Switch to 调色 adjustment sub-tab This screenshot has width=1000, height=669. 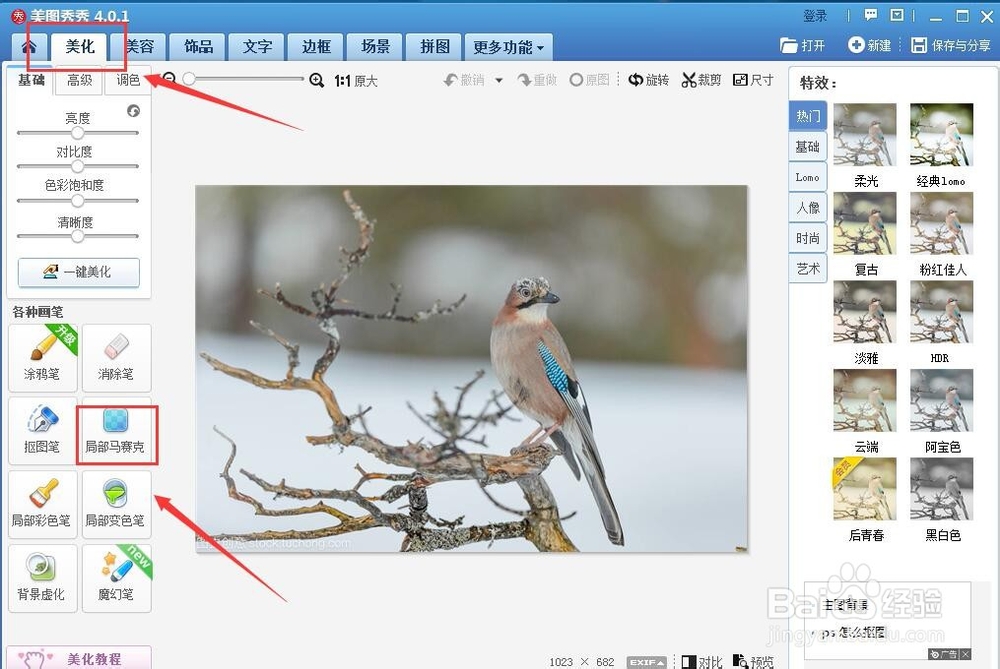tap(128, 80)
